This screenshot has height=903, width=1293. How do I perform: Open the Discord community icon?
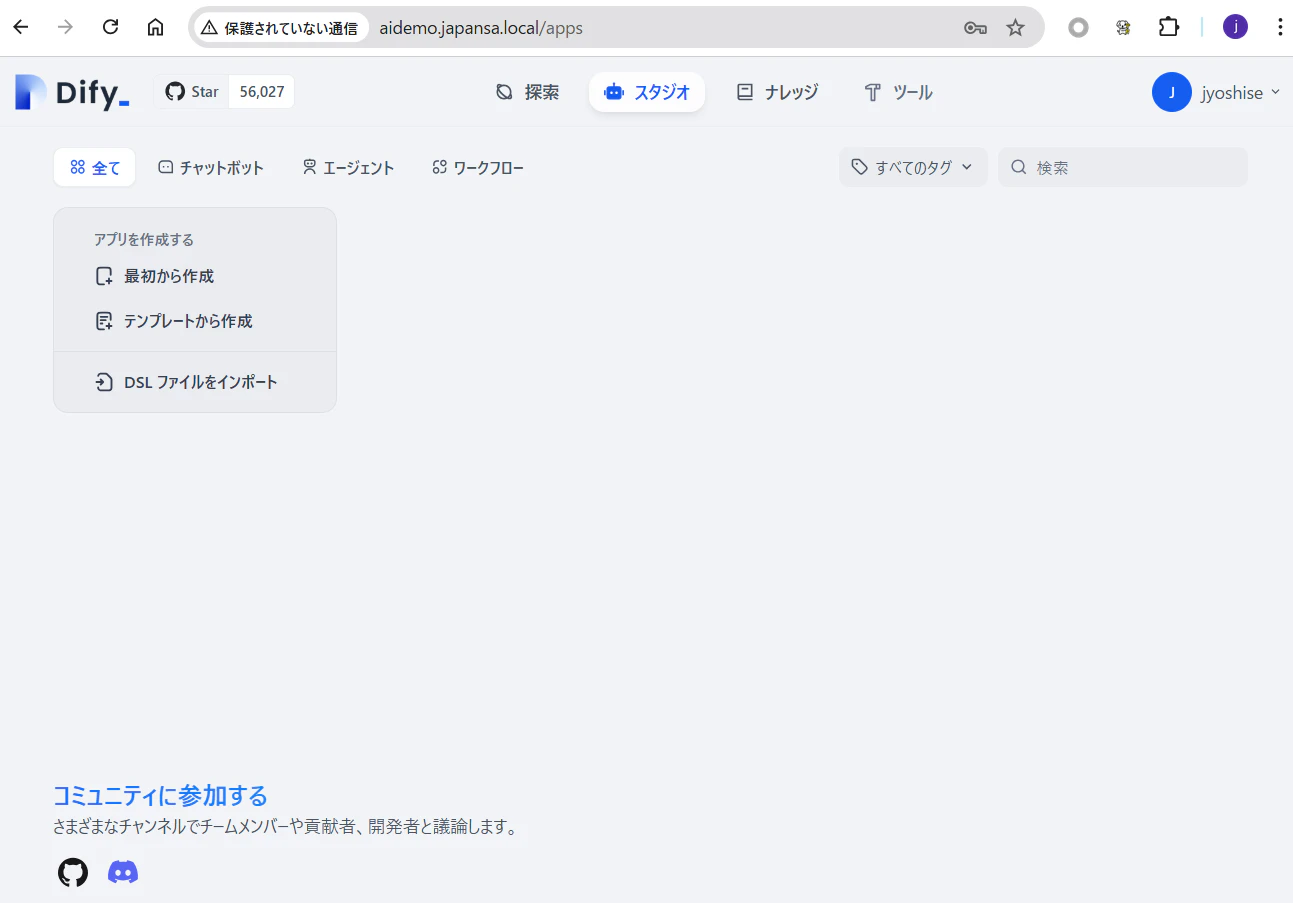pyautogui.click(x=123, y=872)
